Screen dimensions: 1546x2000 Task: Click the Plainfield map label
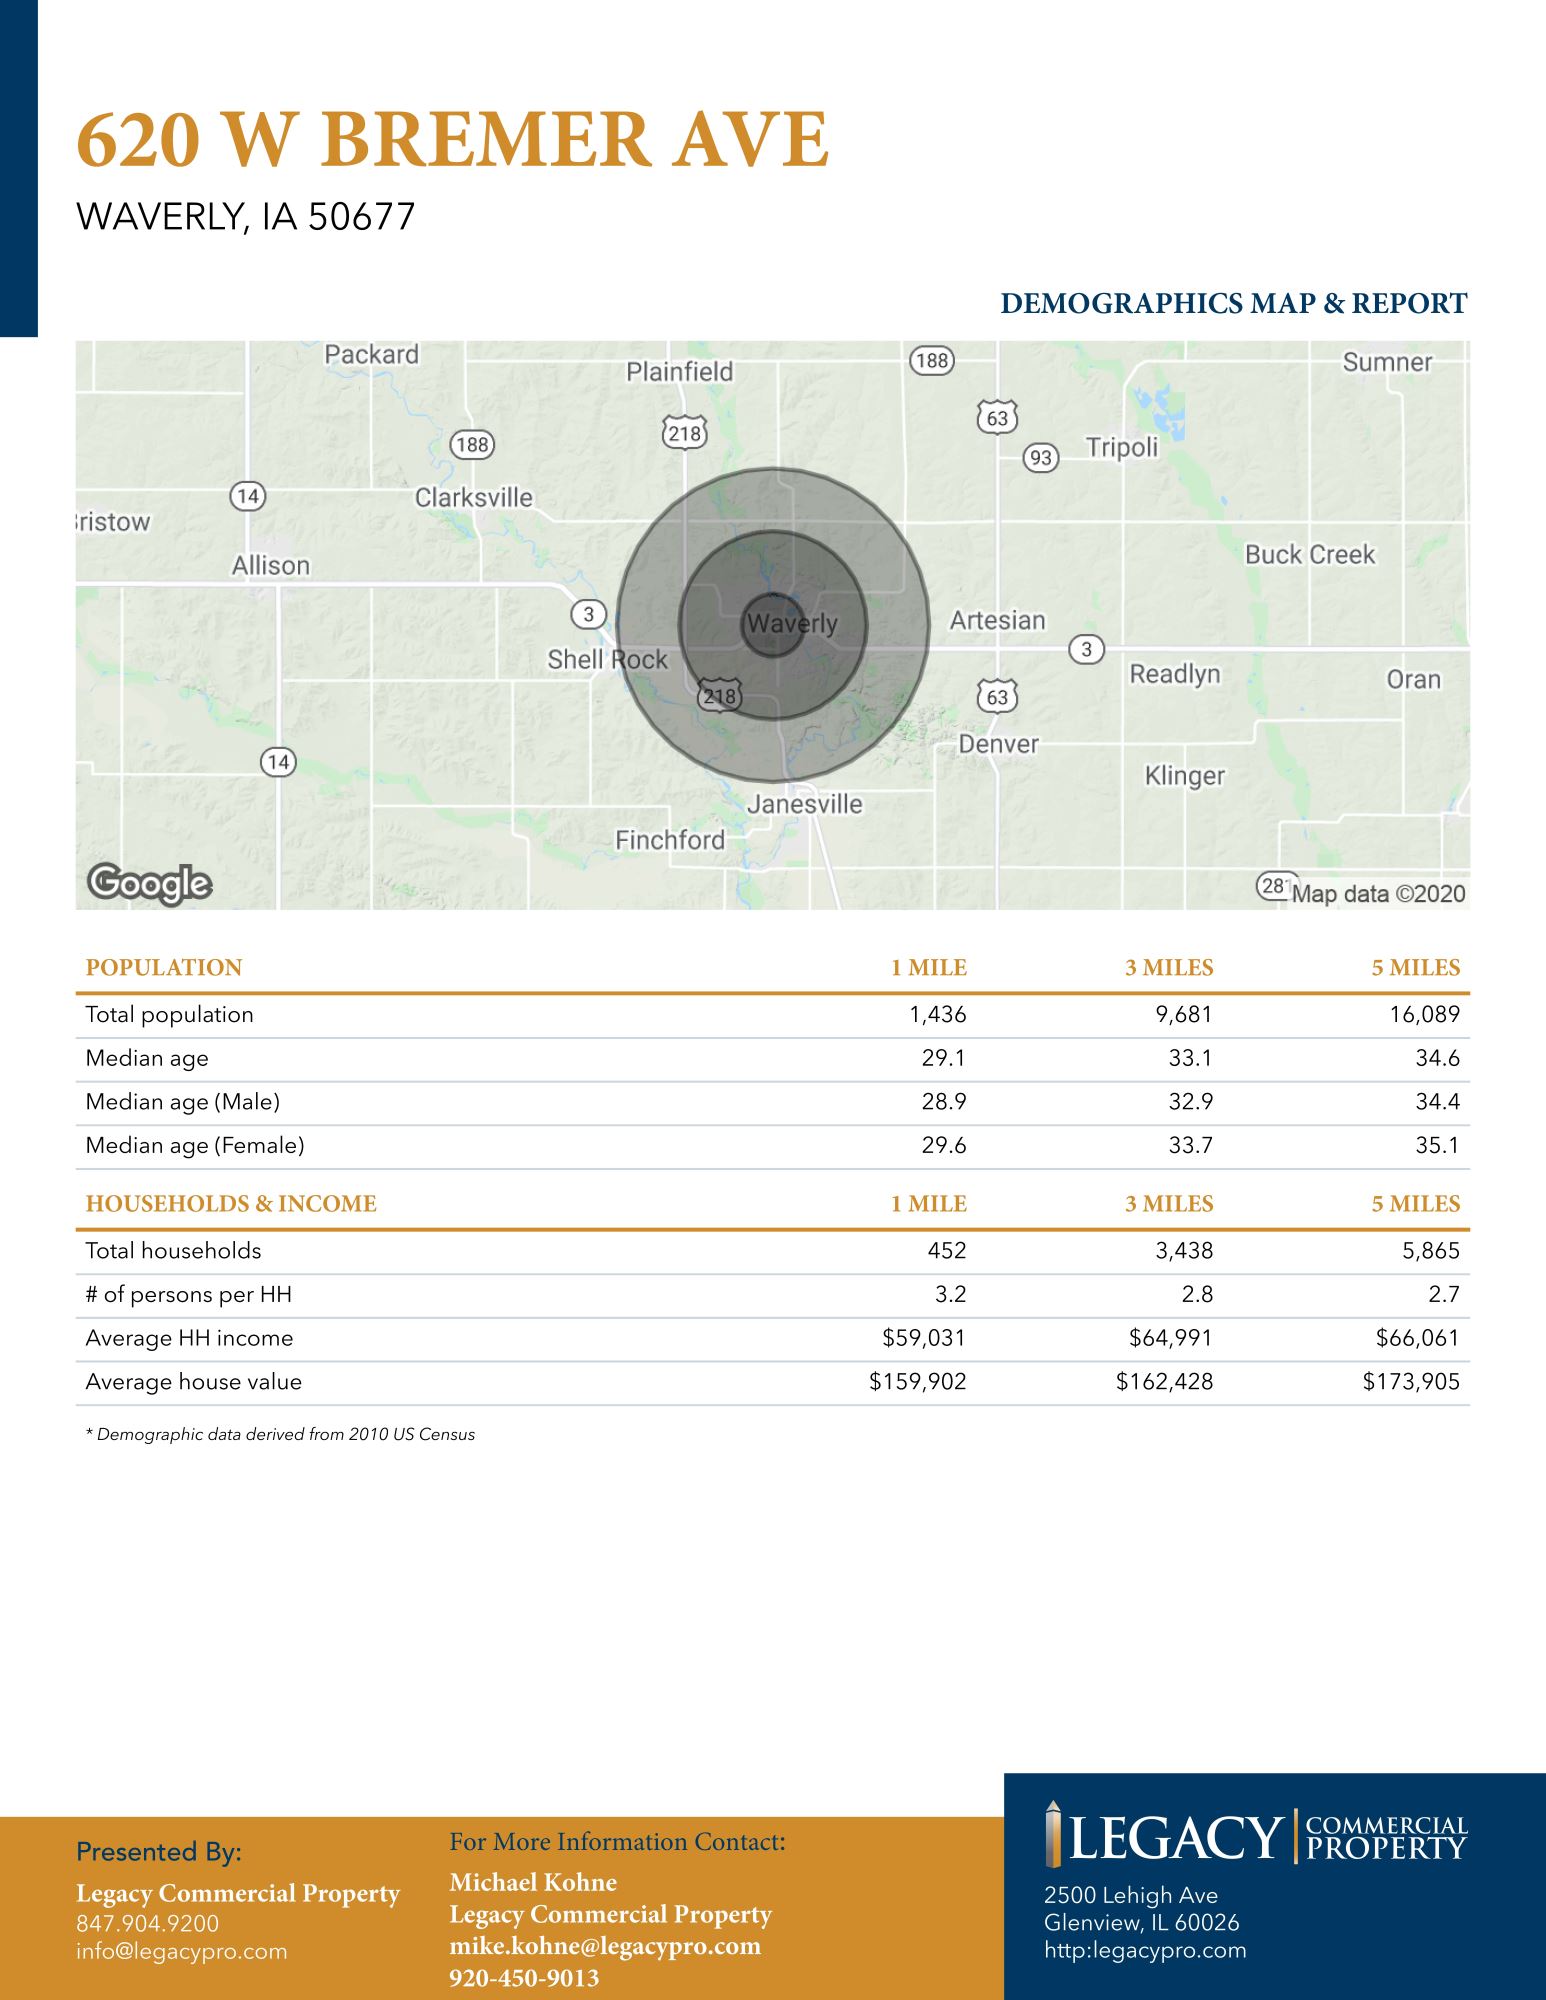680,372
